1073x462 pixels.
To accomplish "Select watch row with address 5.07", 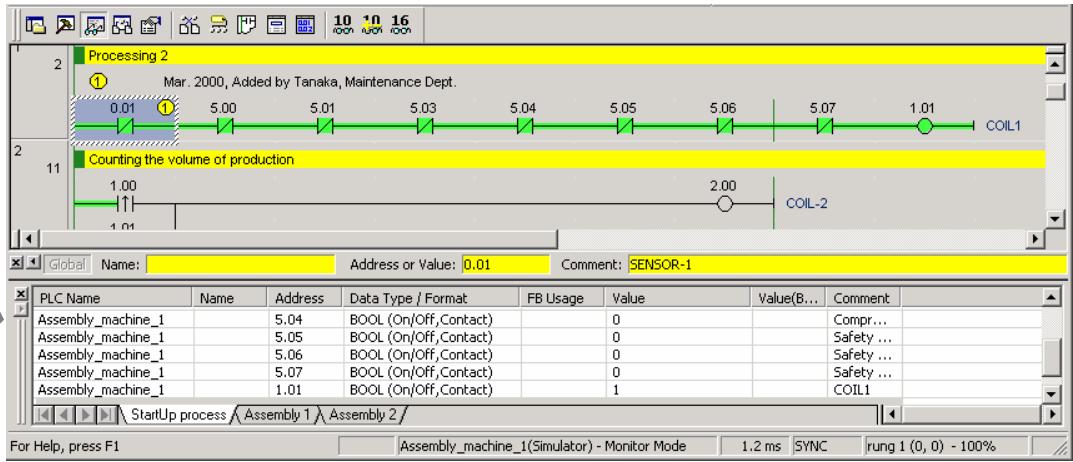I will (537, 372).
